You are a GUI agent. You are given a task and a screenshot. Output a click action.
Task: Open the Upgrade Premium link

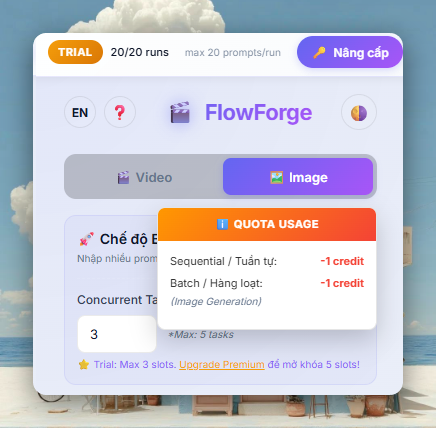click(x=222, y=364)
